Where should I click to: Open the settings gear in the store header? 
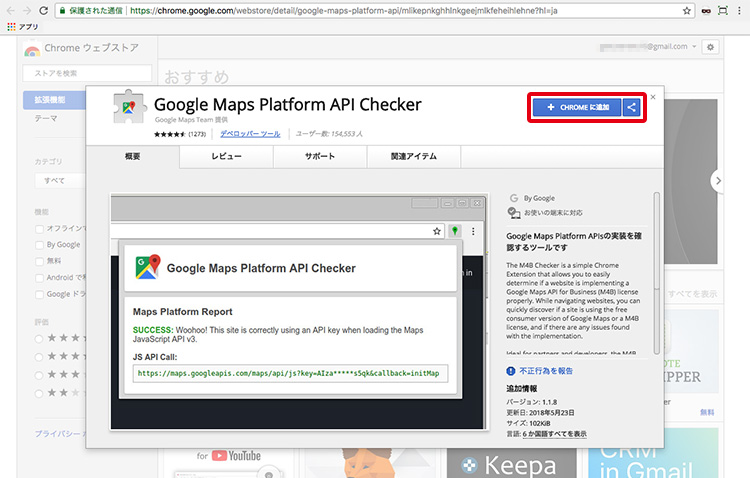pyautogui.click(x=710, y=47)
